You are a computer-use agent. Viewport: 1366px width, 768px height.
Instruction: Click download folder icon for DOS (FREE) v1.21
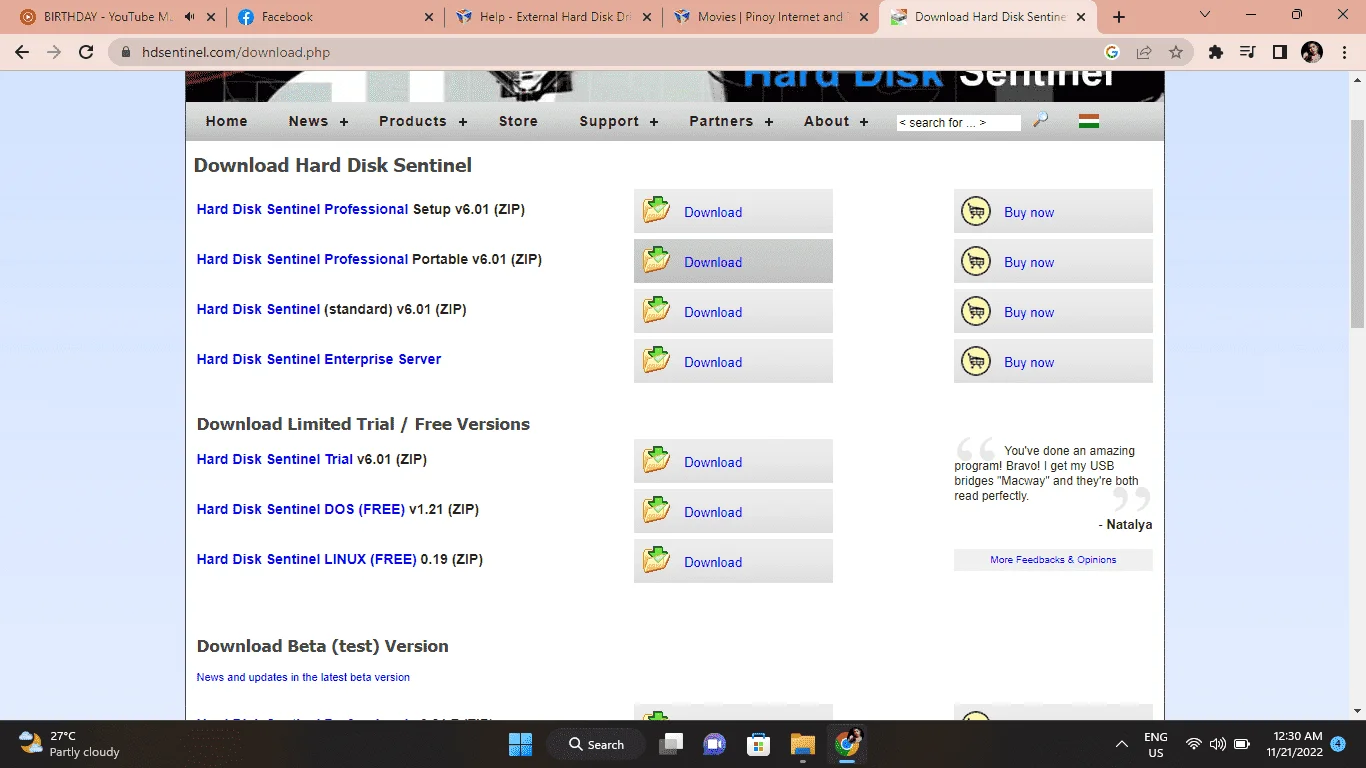click(657, 510)
